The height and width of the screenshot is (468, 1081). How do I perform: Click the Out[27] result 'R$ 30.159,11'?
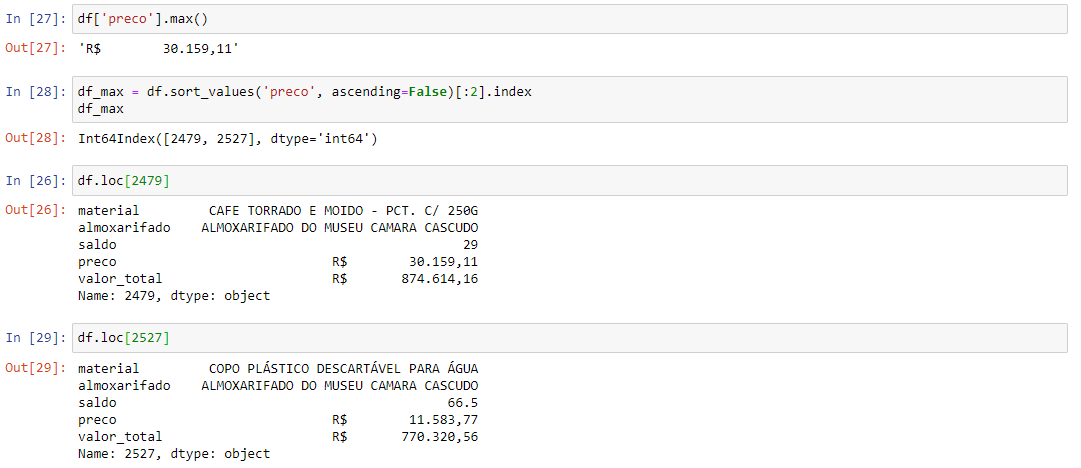coord(159,49)
